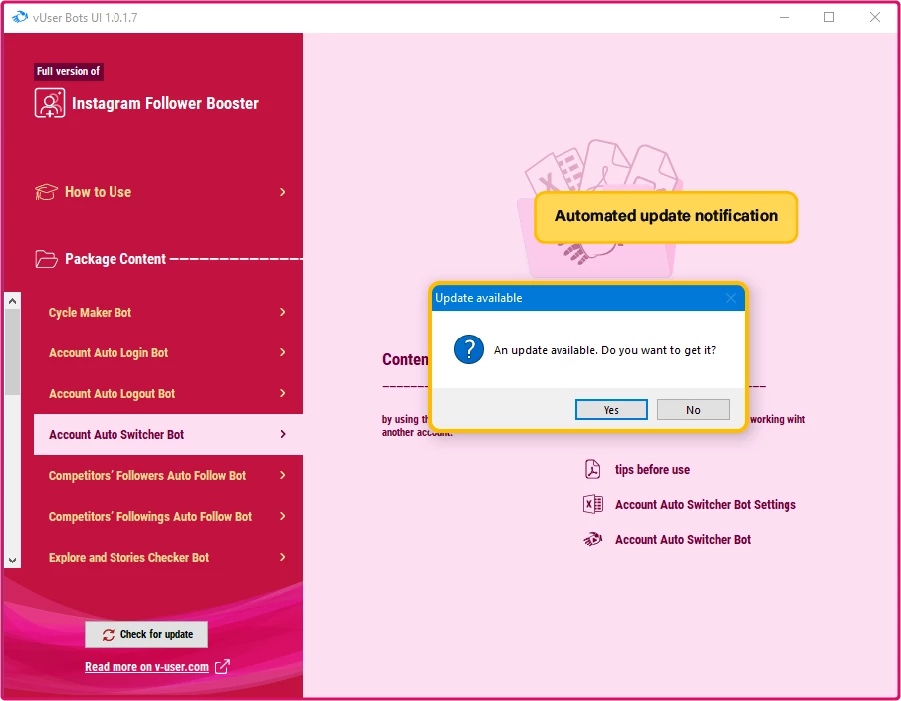Image resolution: width=901 pixels, height=701 pixels.
Task: Click the Package Content heading
Action: click(x=115, y=259)
